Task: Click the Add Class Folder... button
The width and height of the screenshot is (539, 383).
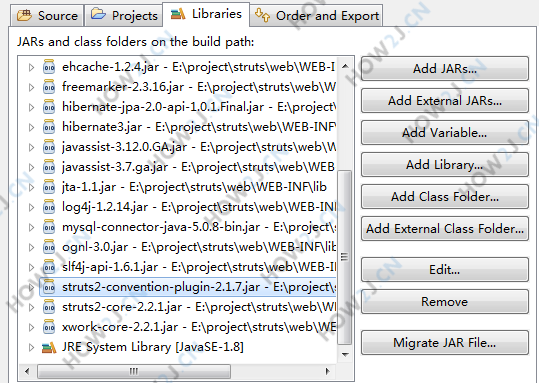Action: [445, 196]
